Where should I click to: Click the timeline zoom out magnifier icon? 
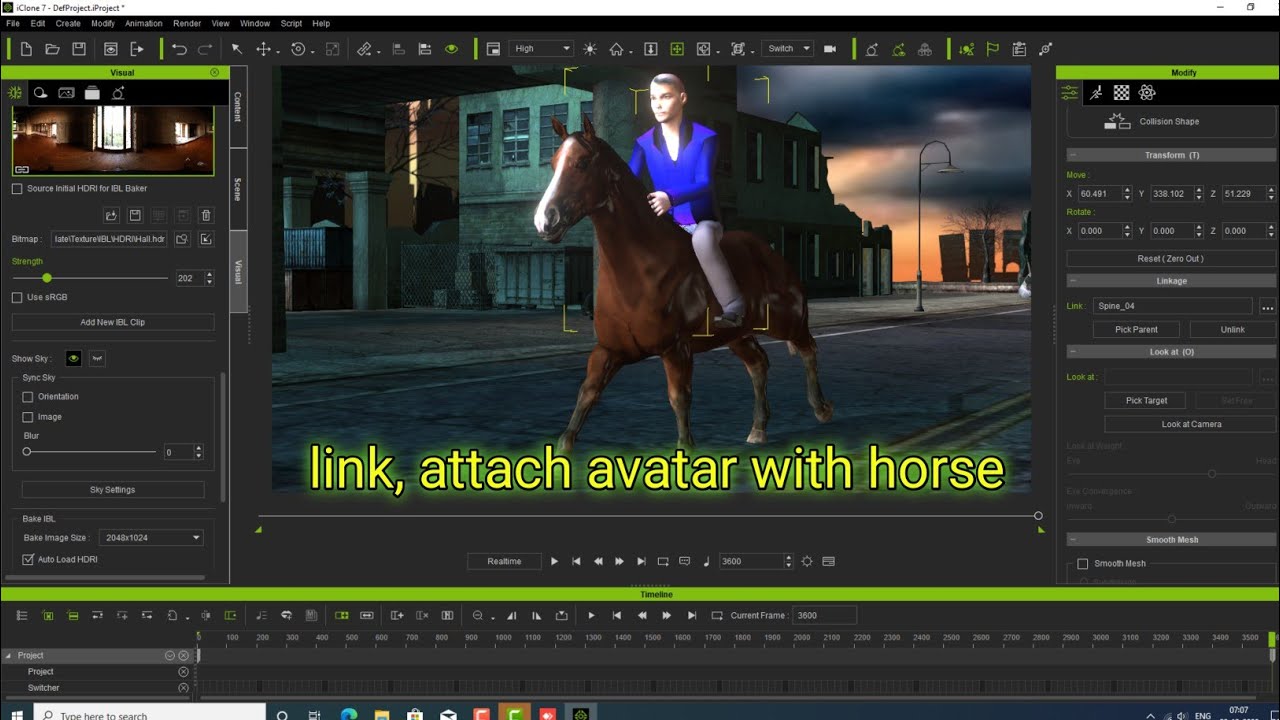pos(478,615)
